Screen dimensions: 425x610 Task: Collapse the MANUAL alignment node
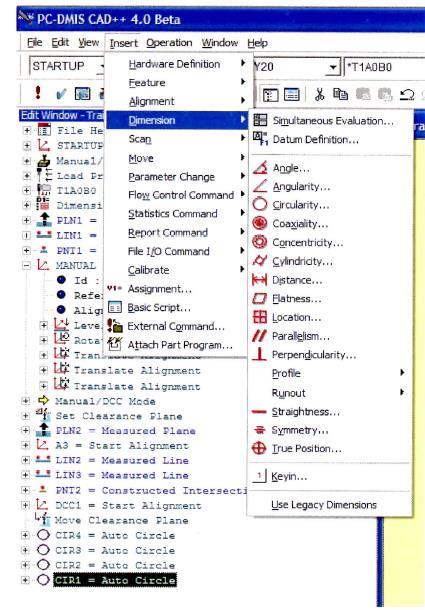tap(26, 265)
